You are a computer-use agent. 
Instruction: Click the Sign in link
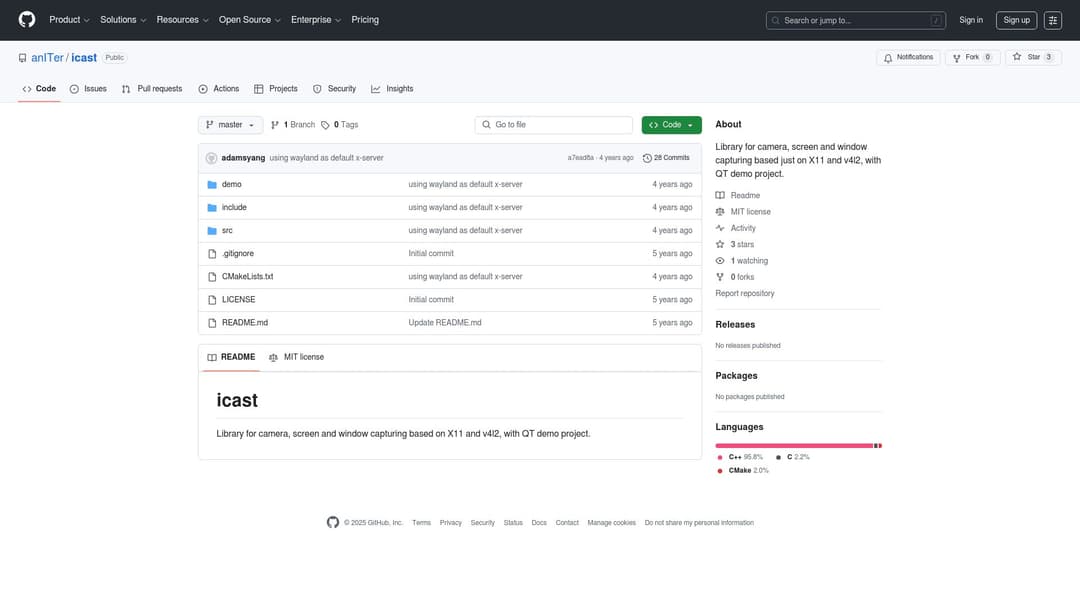coord(970,20)
